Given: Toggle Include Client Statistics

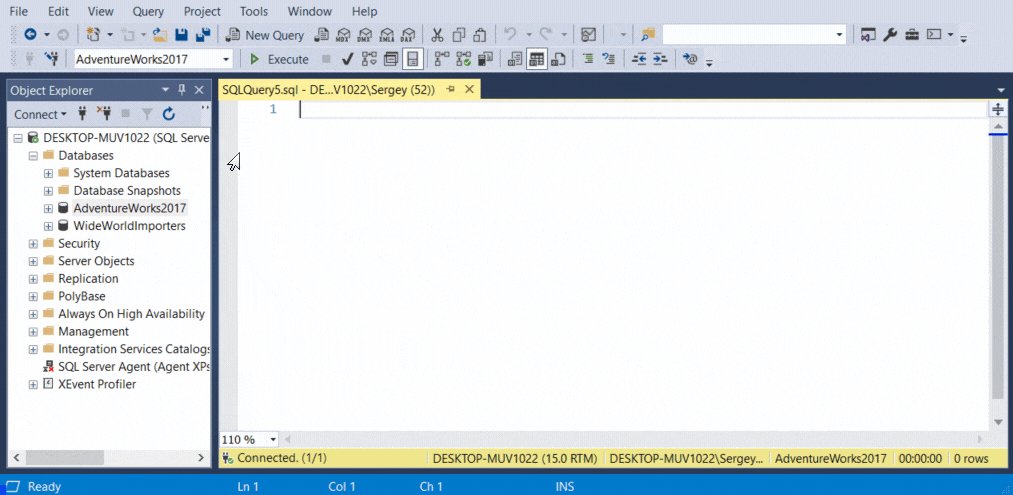Looking at the screenshot, I should coord(485,59).
